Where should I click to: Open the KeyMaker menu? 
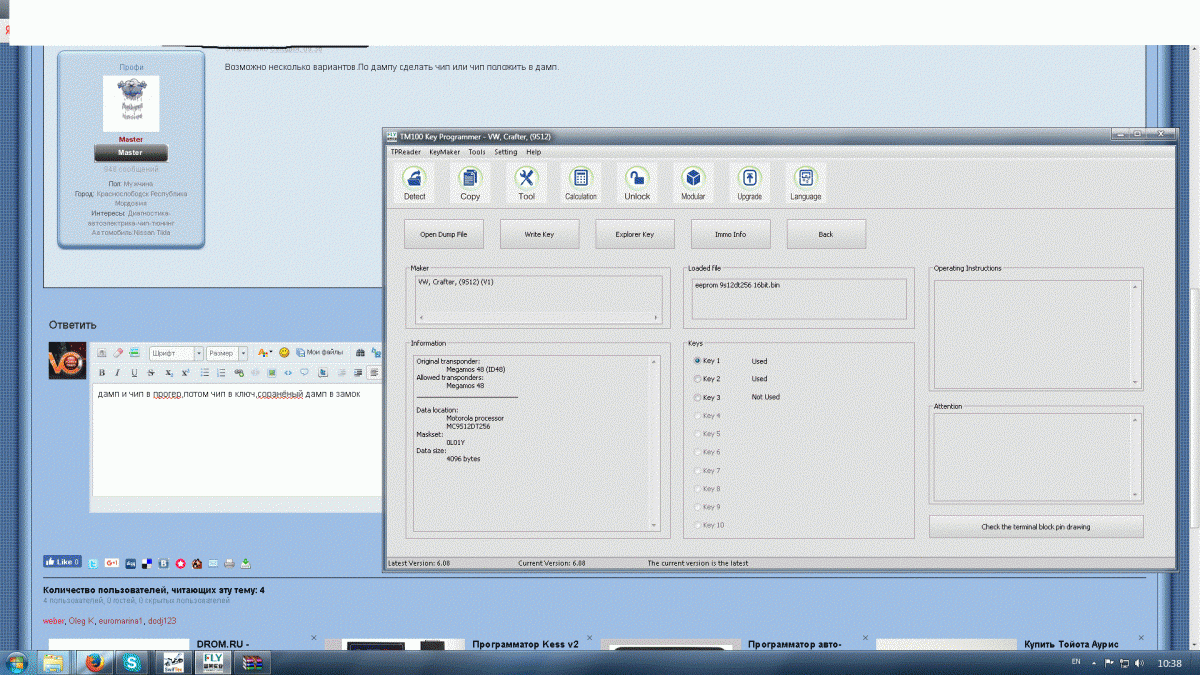pyautogui.click(x=444, y=152)
